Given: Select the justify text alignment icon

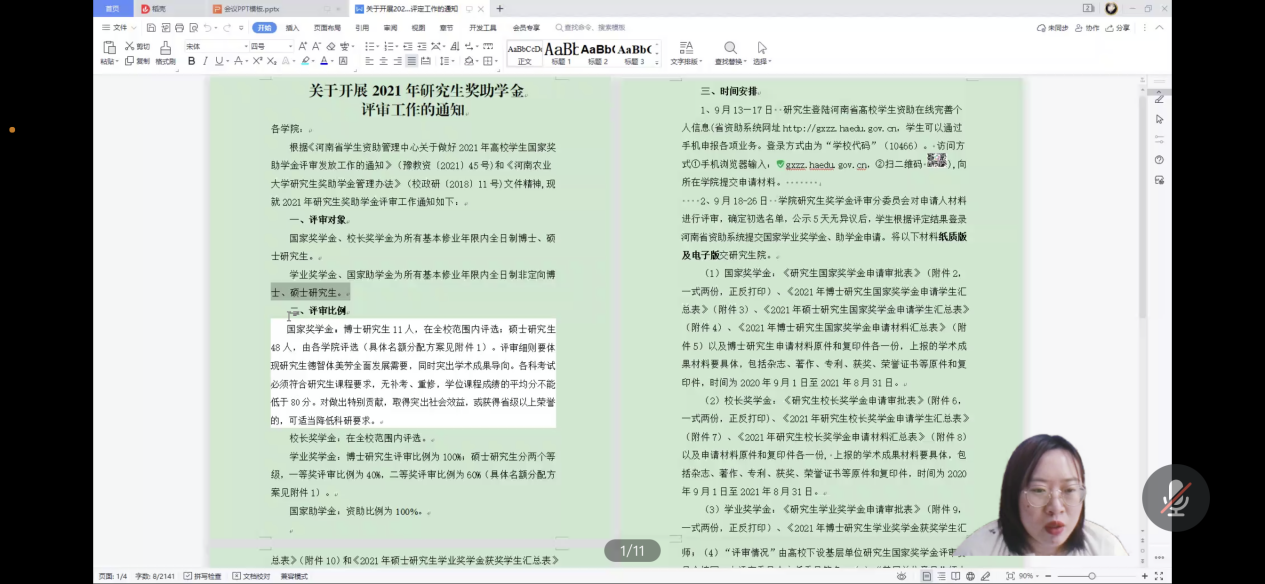Looking at the screenshot, I should click(x=411, y=62).
